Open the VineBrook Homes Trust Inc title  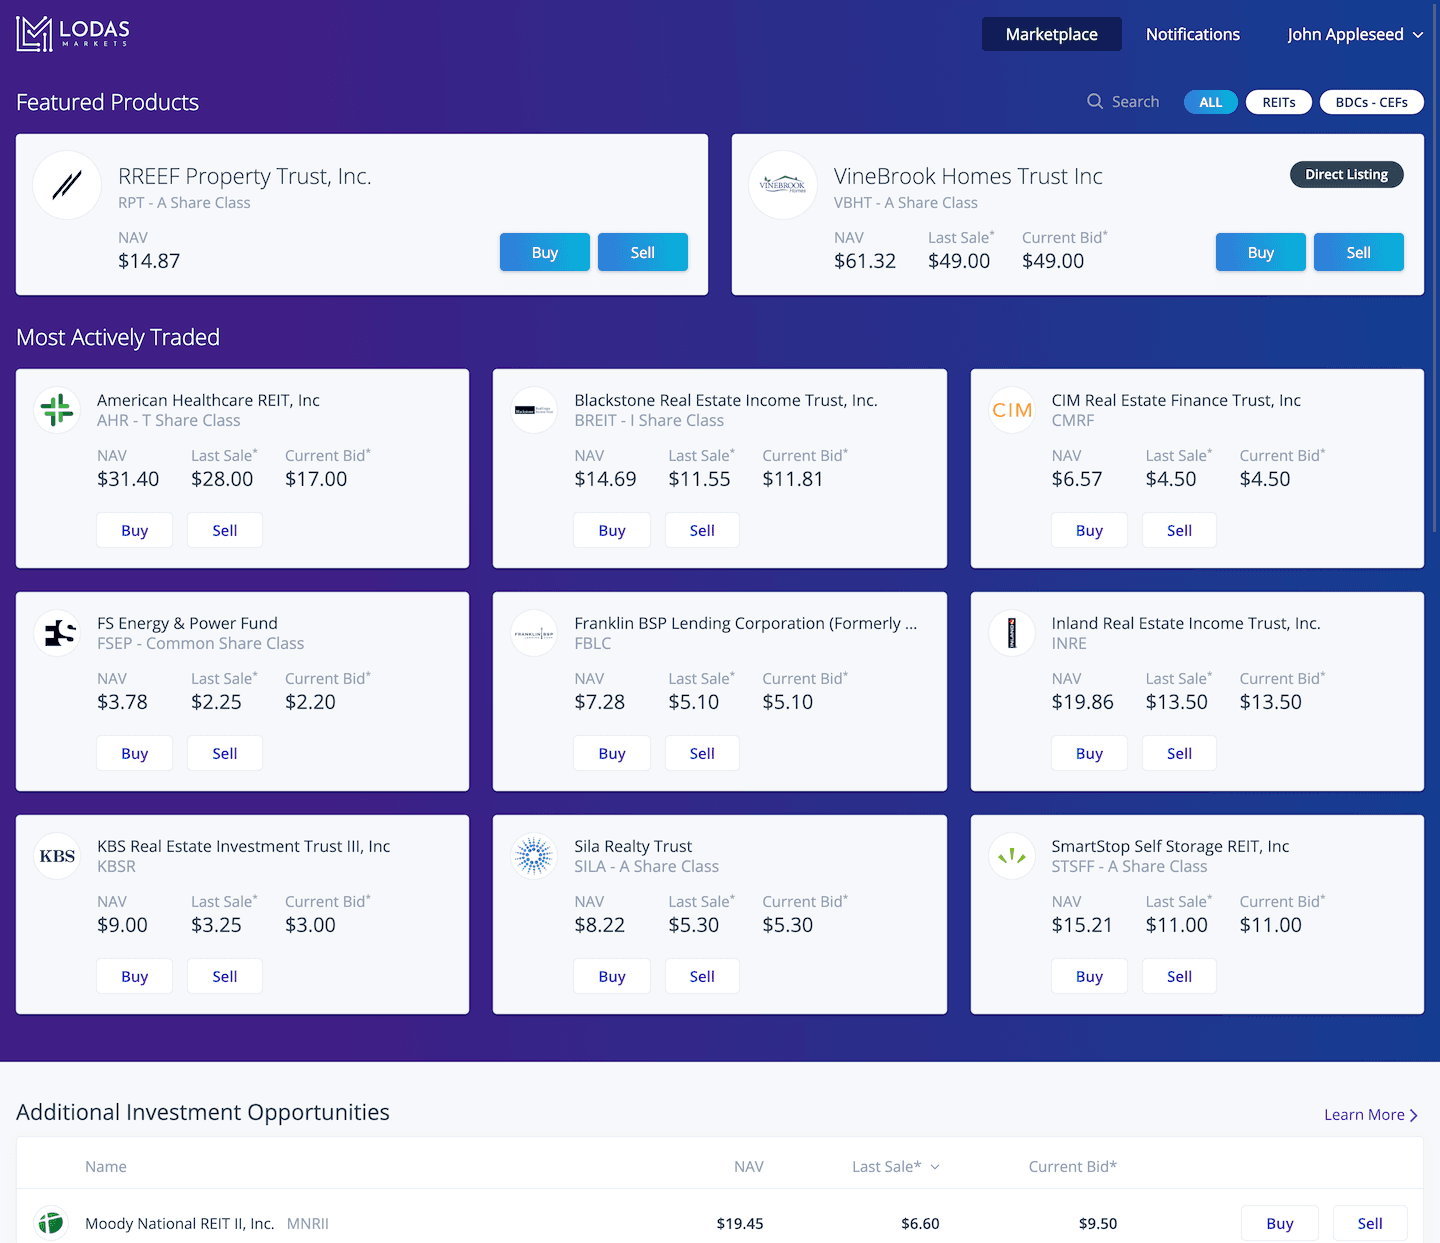coord(968,176)
